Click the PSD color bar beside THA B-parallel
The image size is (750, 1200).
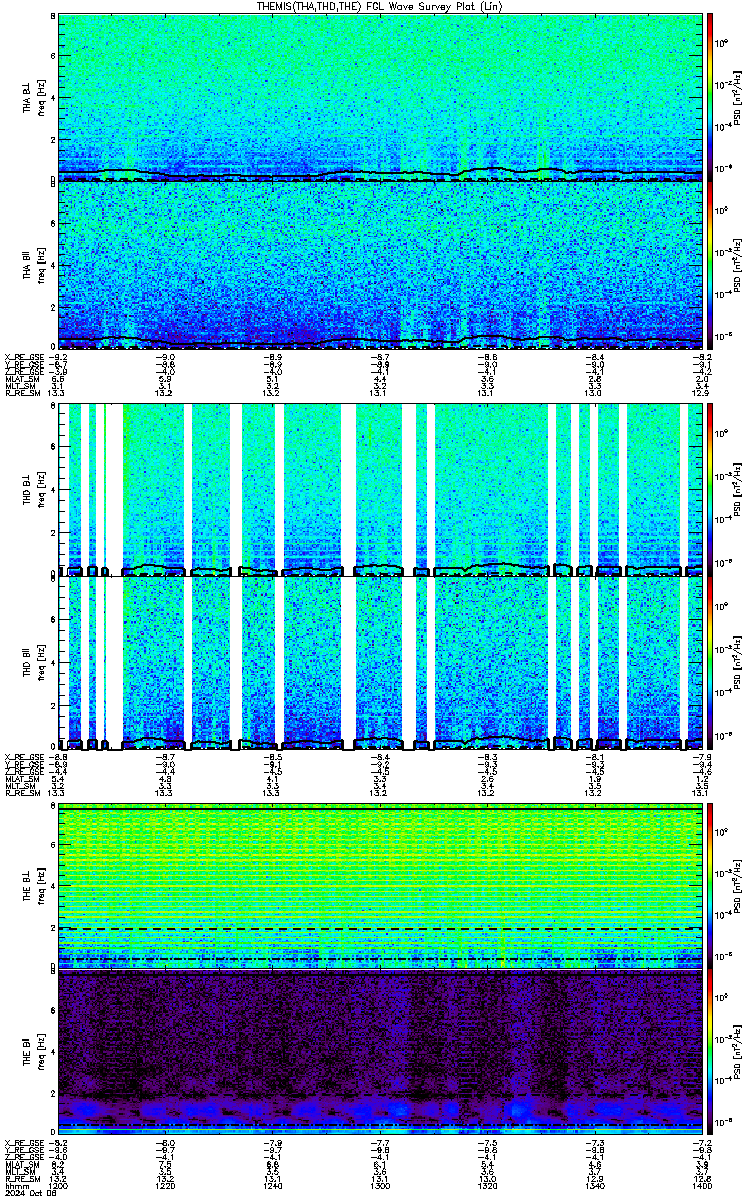pyautogui.click(x=710, y=265)
